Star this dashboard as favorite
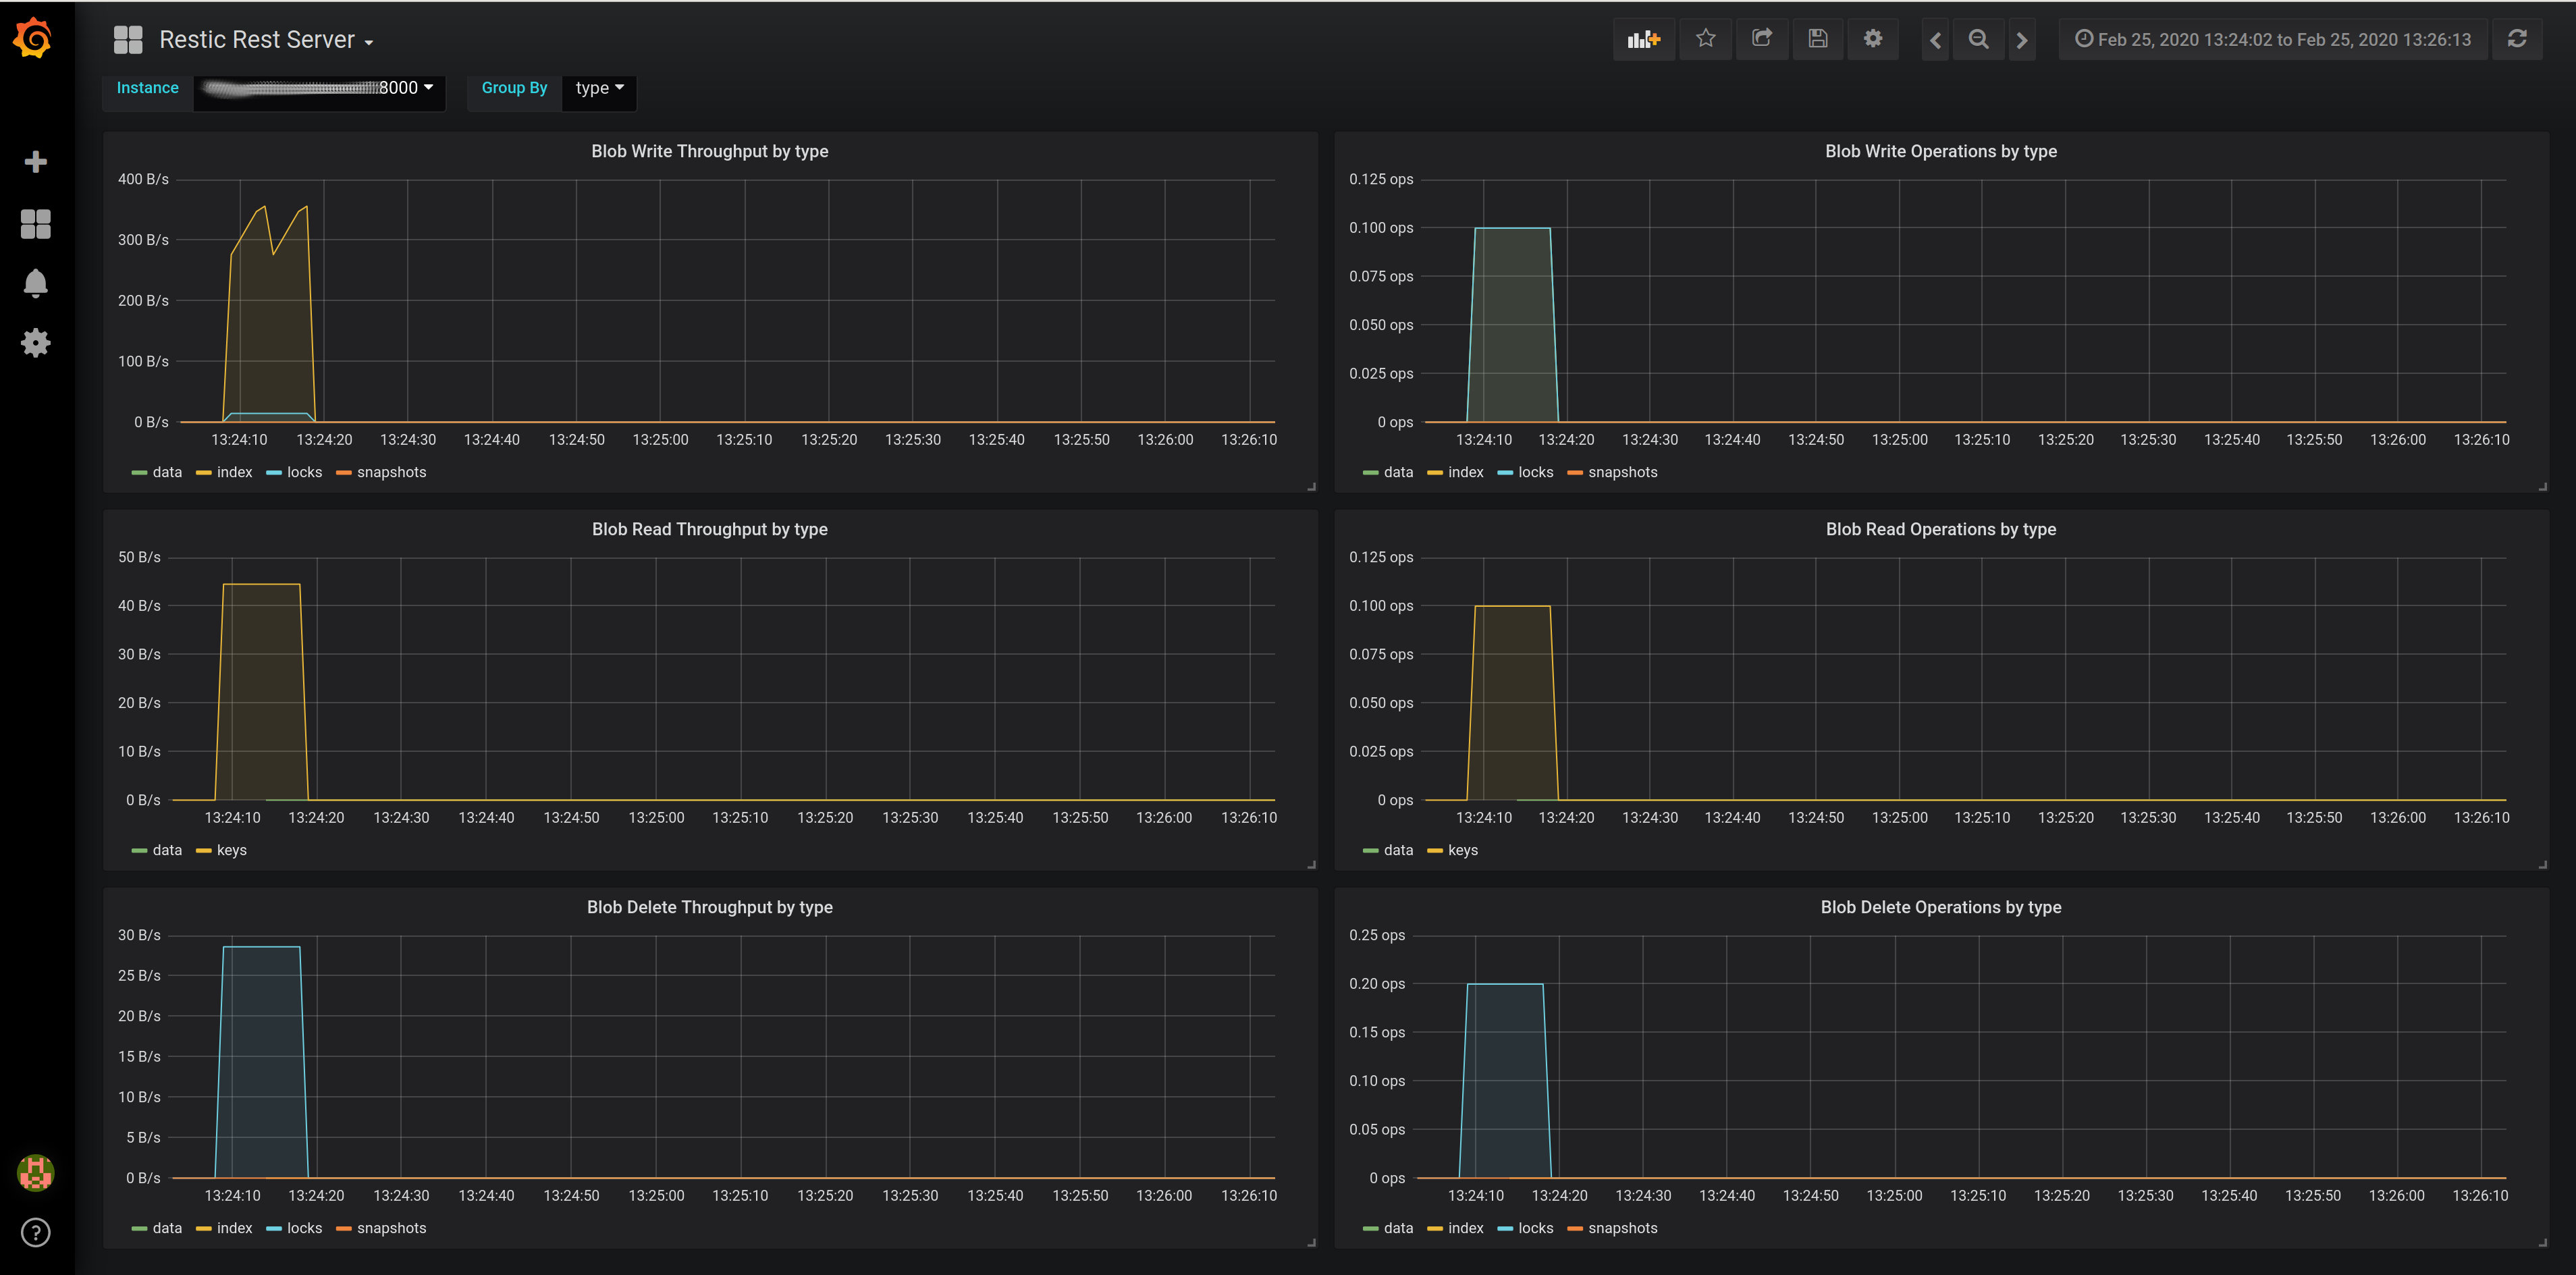The height and width of the screenshot is (1275, 2576). point(1705,39)
